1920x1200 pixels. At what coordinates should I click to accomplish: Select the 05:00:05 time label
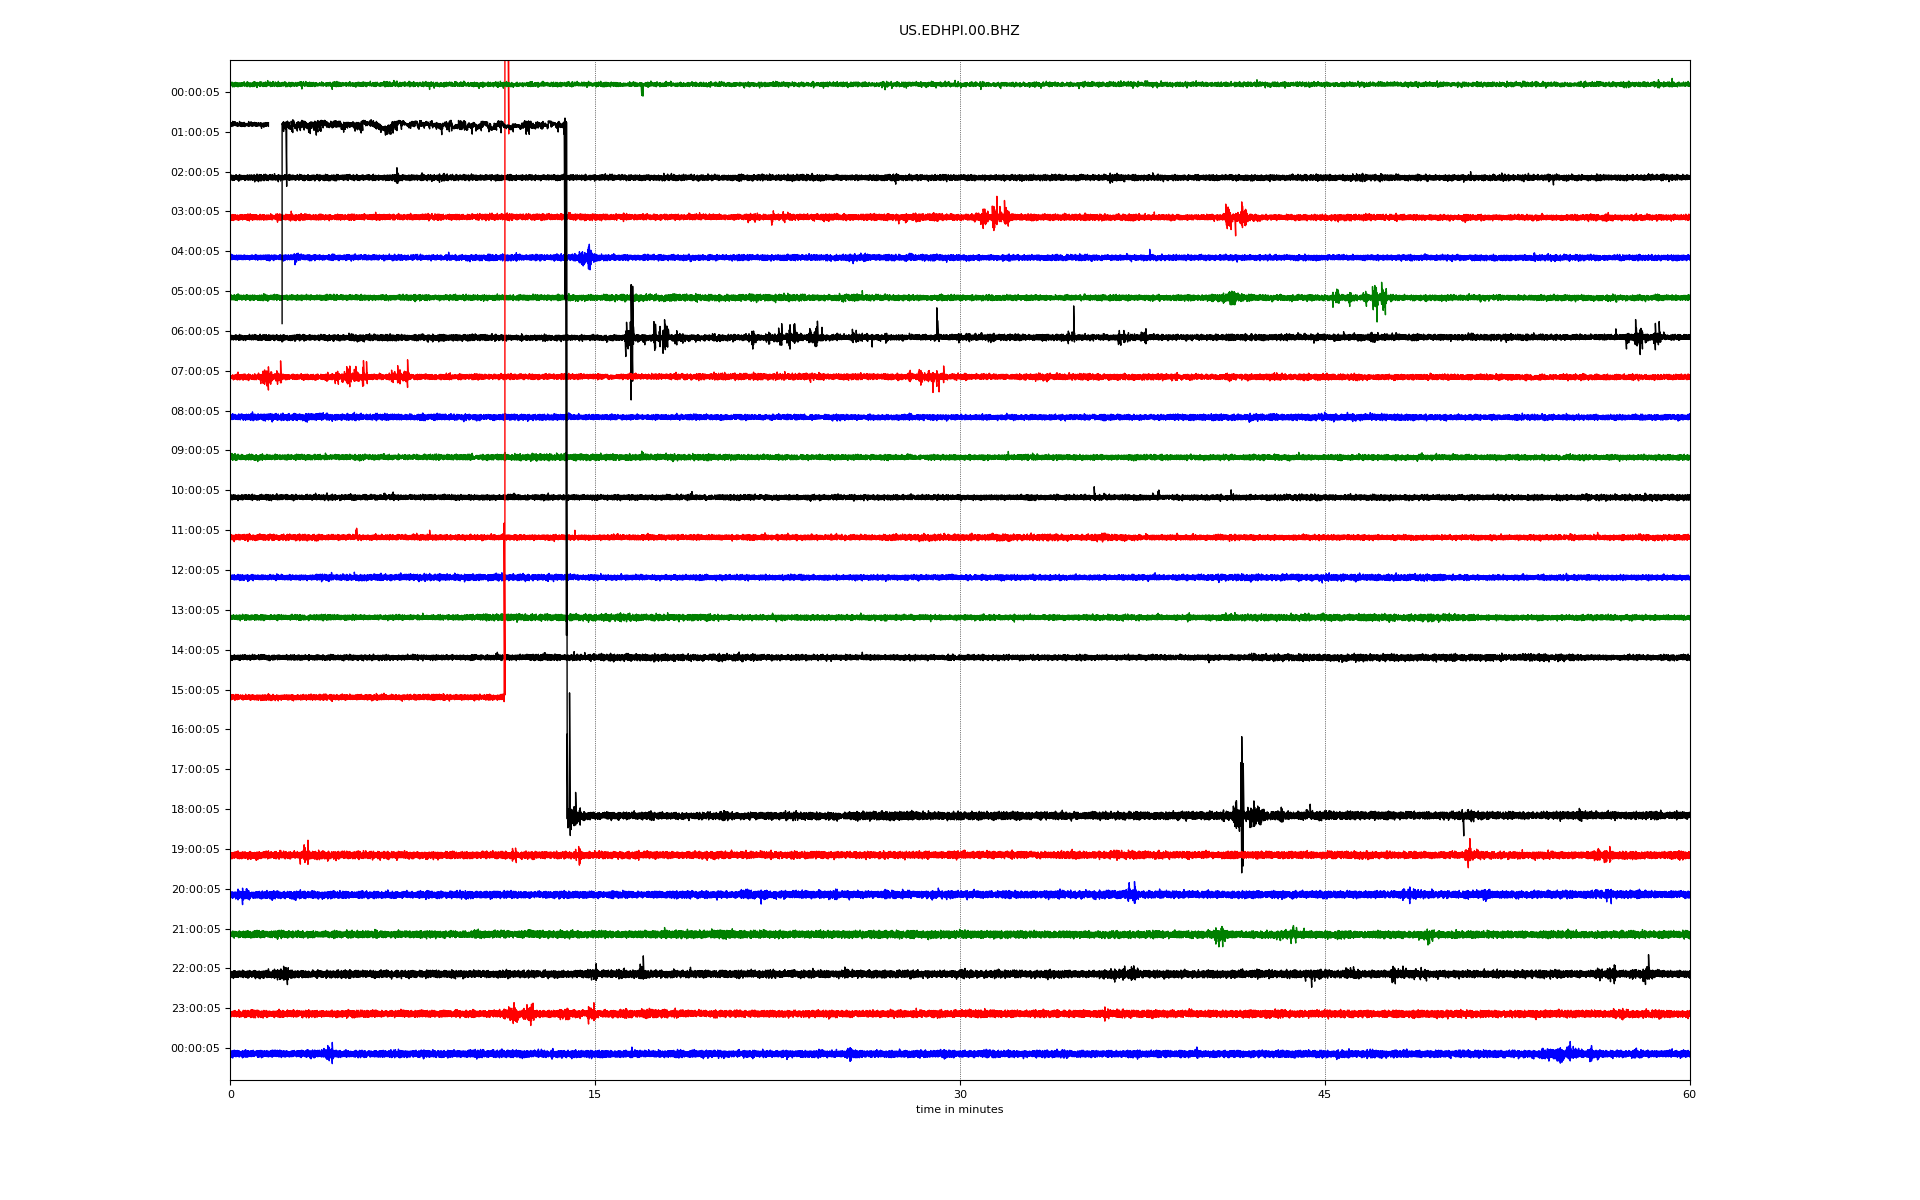[195, 292]
